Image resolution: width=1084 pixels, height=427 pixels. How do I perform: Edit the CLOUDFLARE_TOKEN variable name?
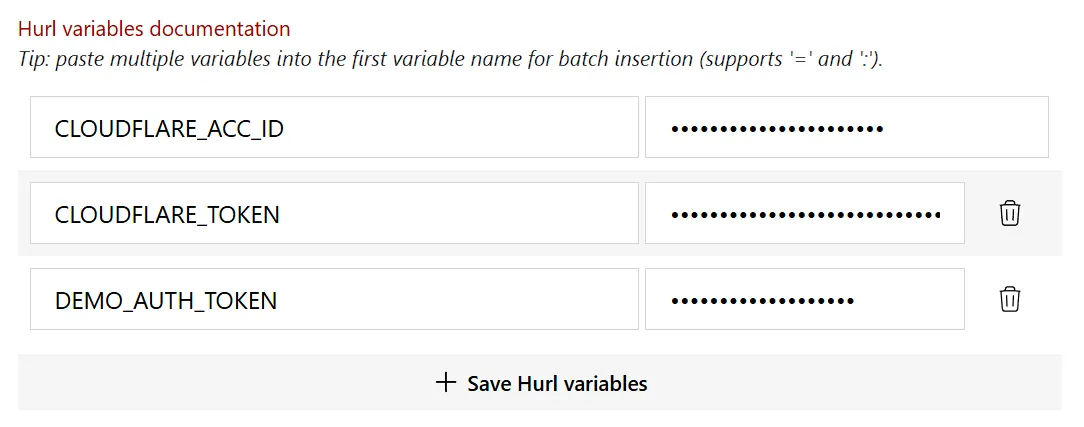[334, 213]
